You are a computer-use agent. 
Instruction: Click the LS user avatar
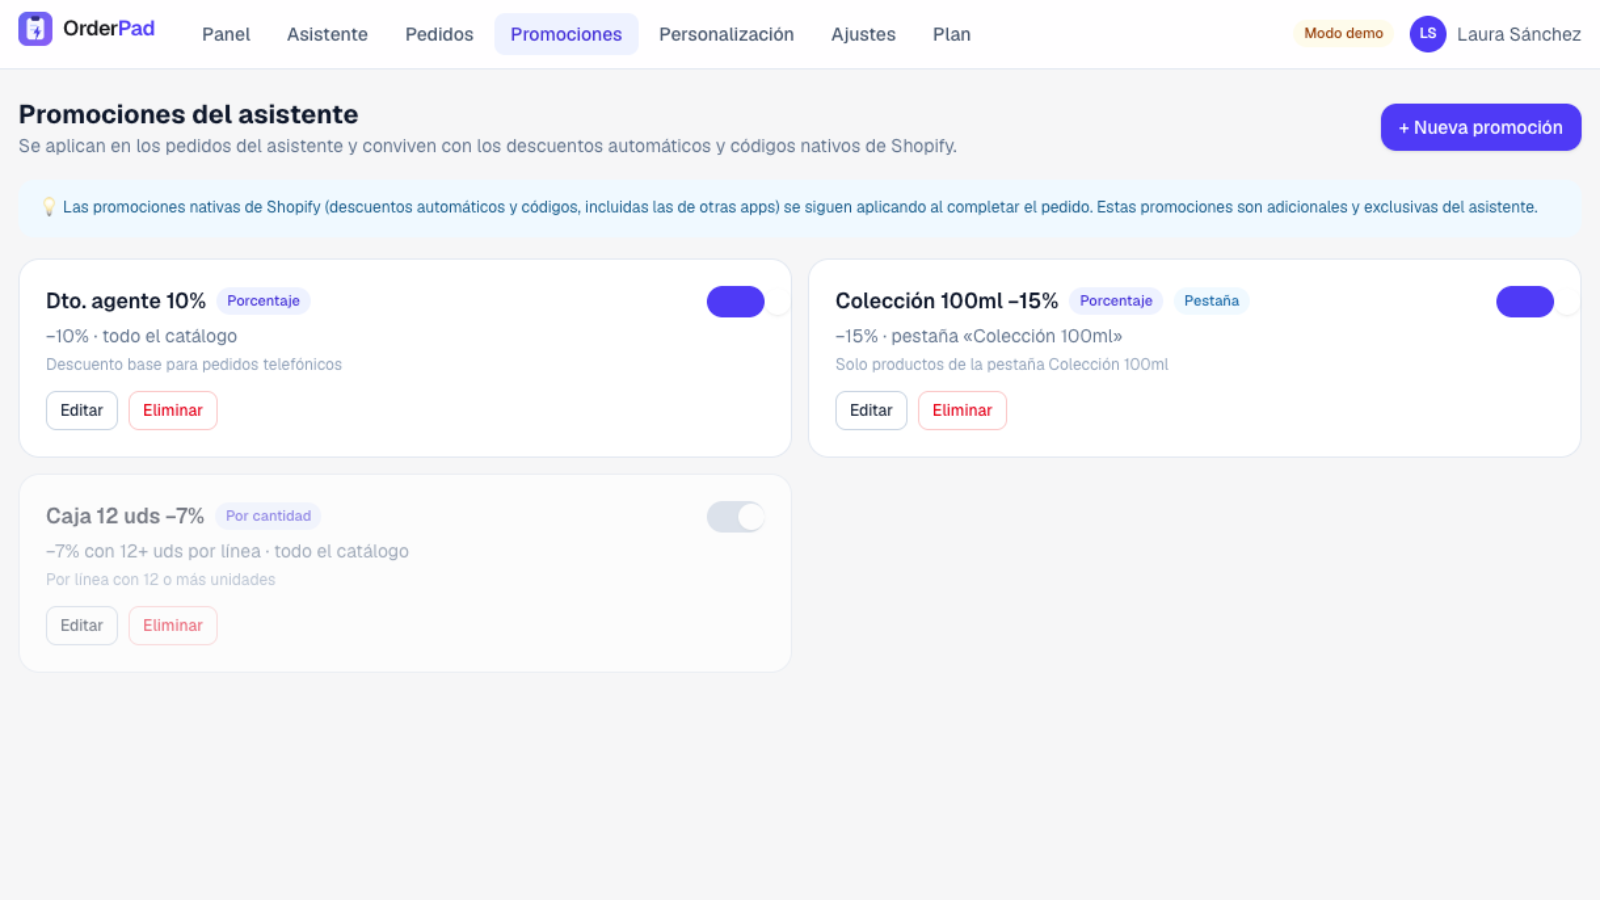[1428, 34]
